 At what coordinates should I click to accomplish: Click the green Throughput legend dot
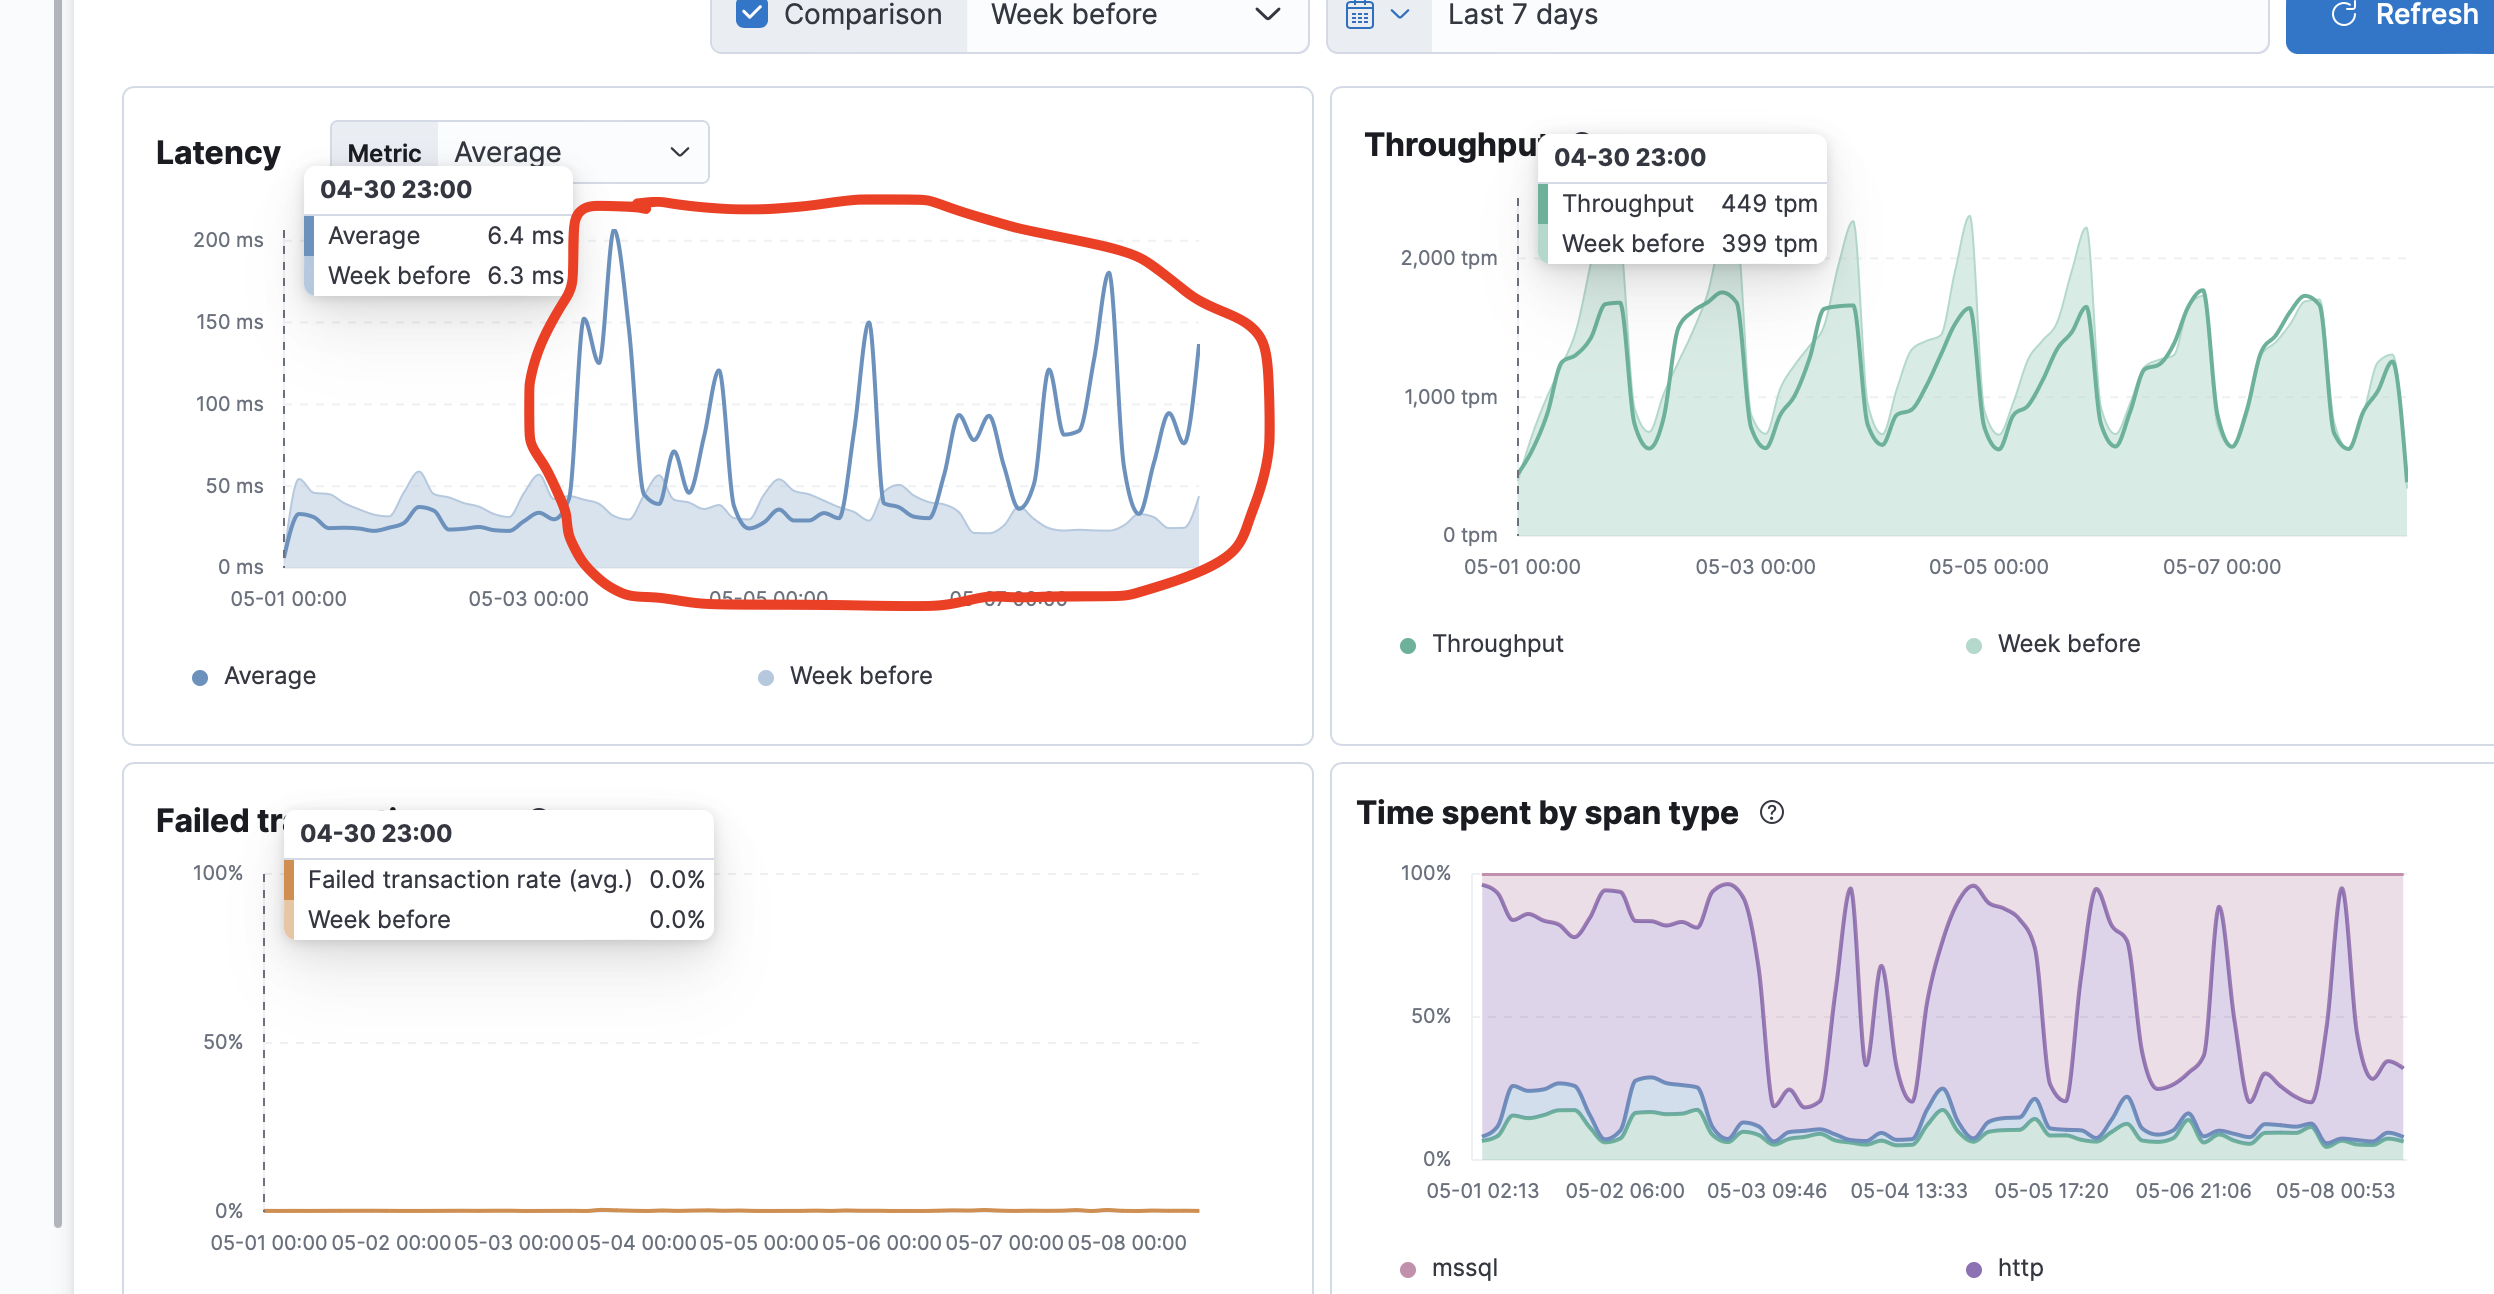tap(1408, 644)
